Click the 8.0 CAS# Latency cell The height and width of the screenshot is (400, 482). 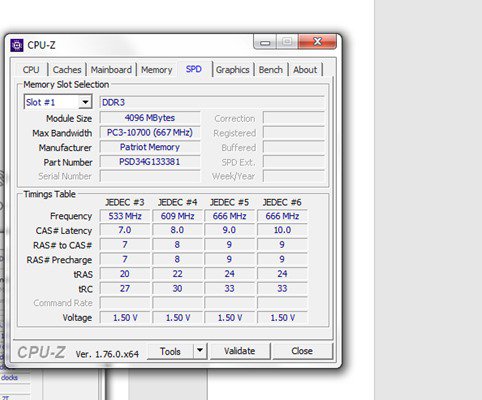click(x=178, y=230)
